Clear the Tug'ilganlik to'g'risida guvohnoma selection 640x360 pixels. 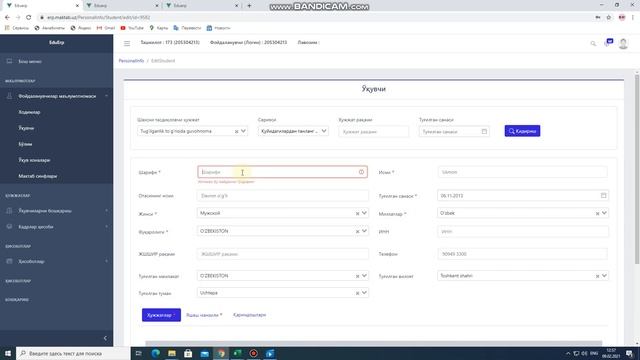tap(236, 131)
